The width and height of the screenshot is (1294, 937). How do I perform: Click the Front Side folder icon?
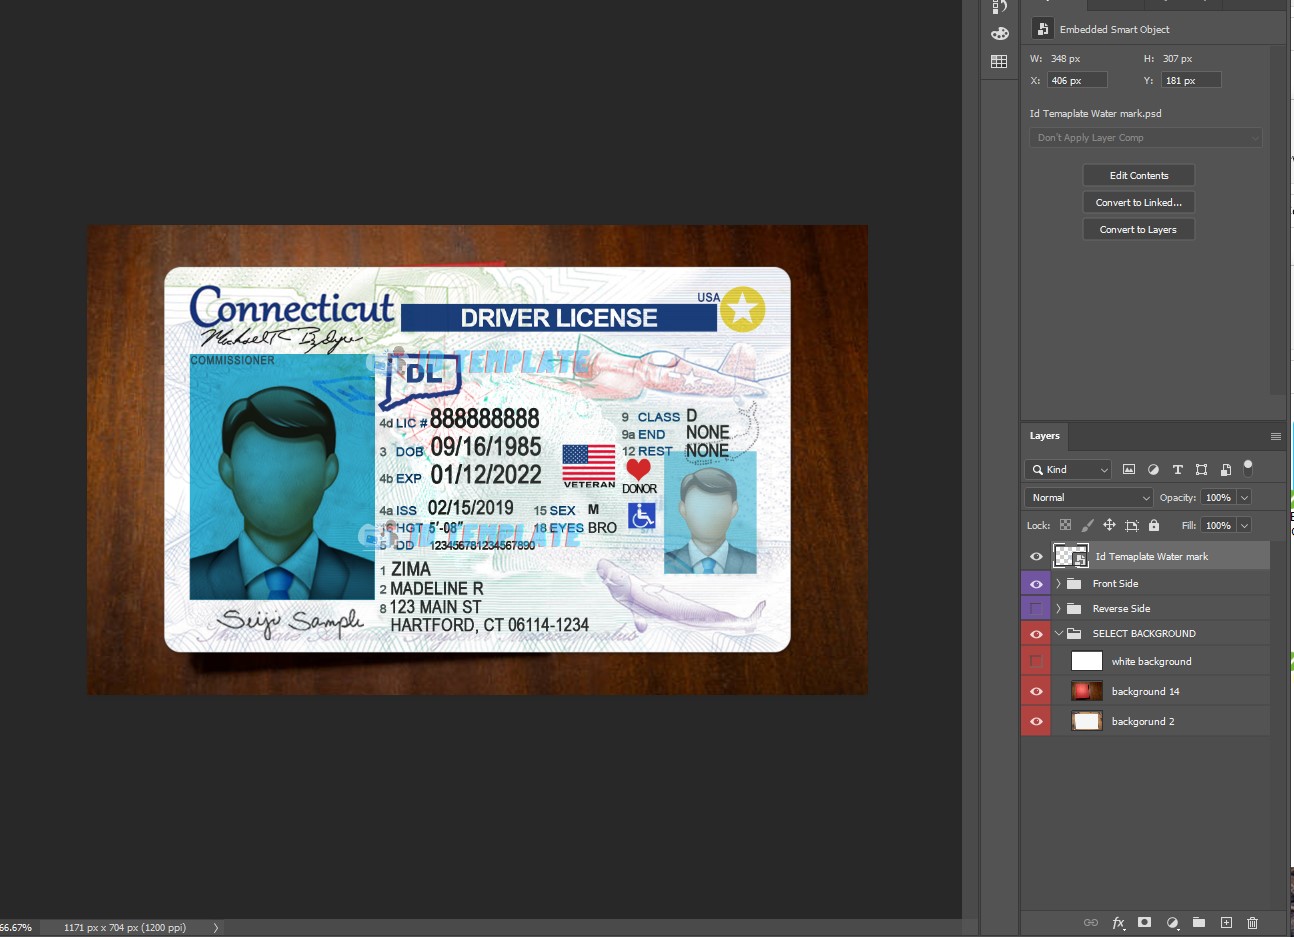coord(1074,583)
